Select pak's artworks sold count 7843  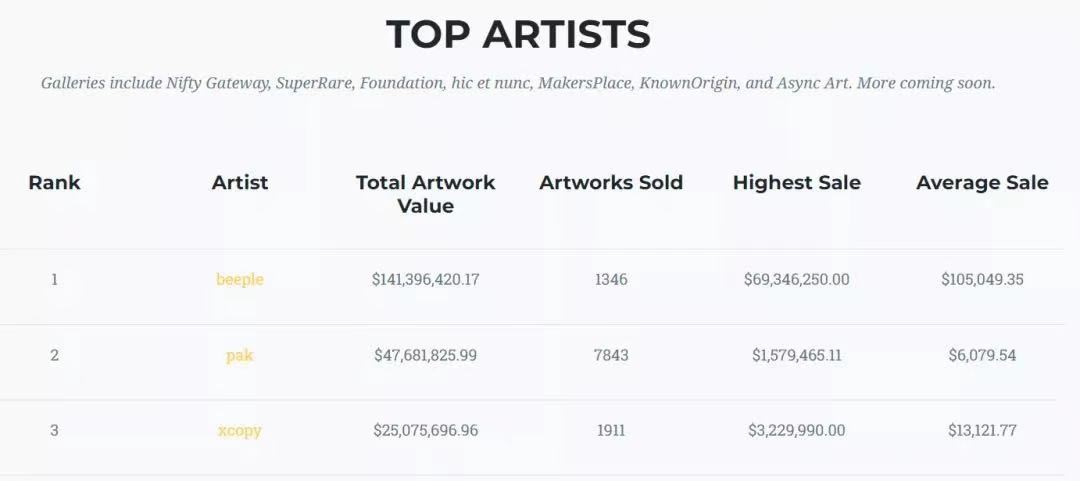(x=611, y=356)
